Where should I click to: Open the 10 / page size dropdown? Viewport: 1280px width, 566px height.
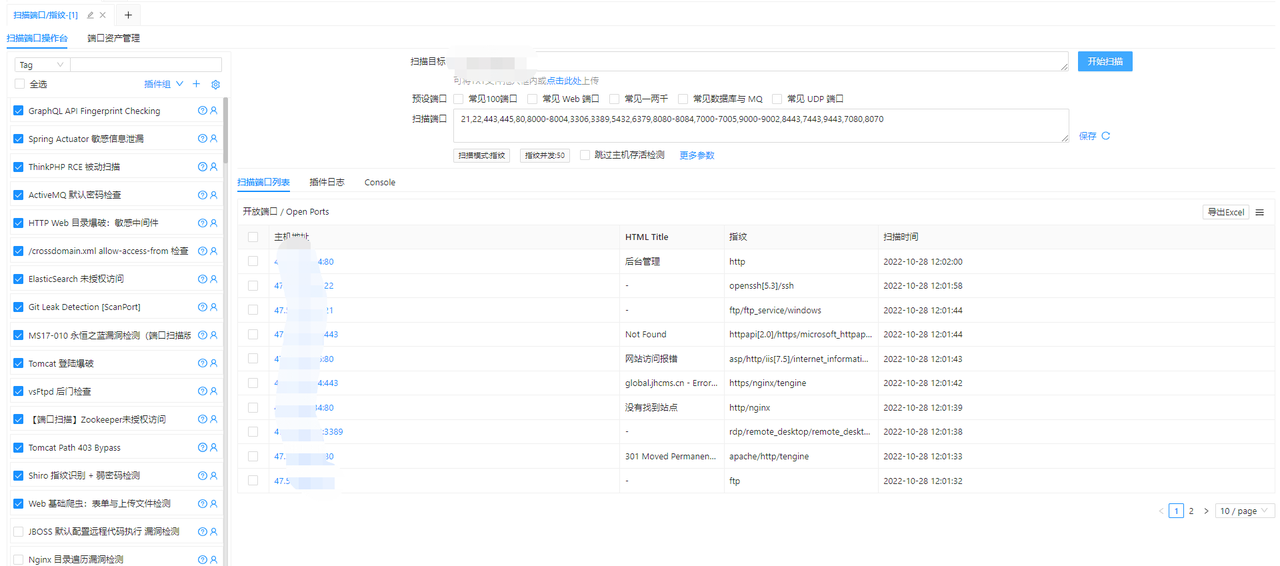[x=1245, y=511]
